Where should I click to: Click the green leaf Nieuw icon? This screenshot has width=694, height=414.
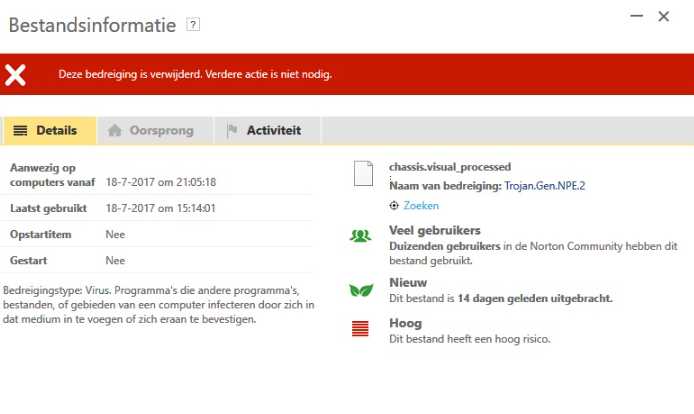[361, 290]
